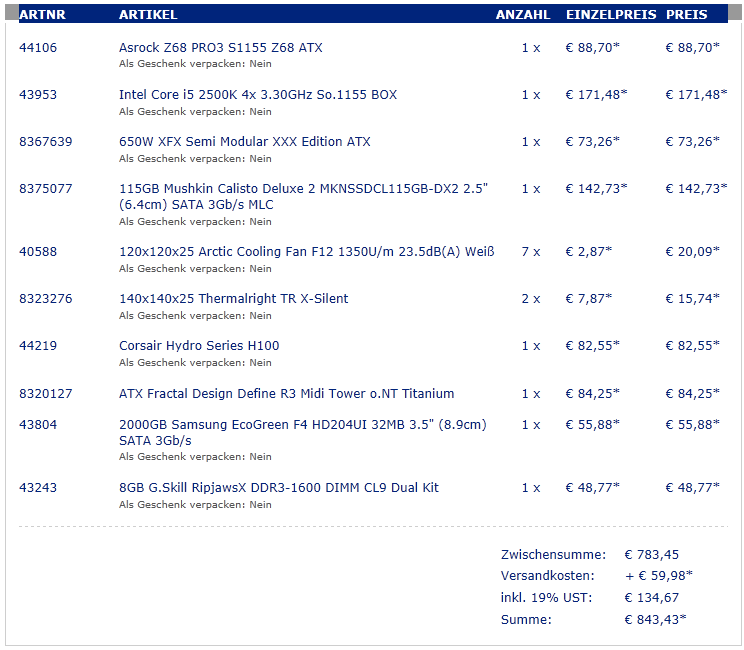744x650 pixels.
Task: Click unit price € 2,87
Action: point(589,251)
